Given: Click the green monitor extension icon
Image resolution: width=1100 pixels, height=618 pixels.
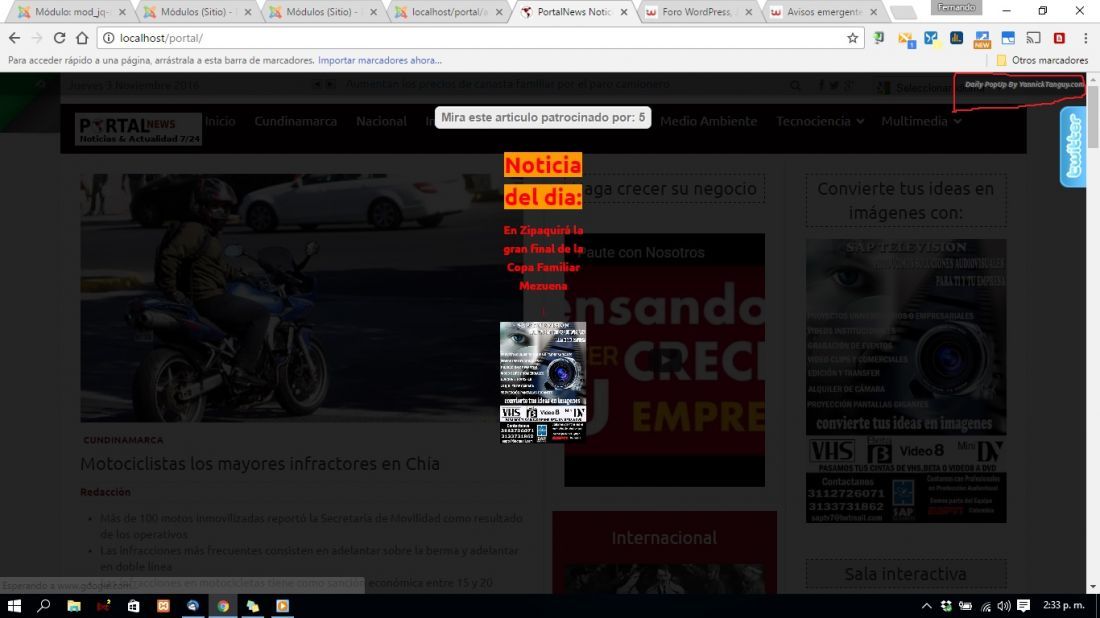Looking at the screenshot, I should click(879, 38).
